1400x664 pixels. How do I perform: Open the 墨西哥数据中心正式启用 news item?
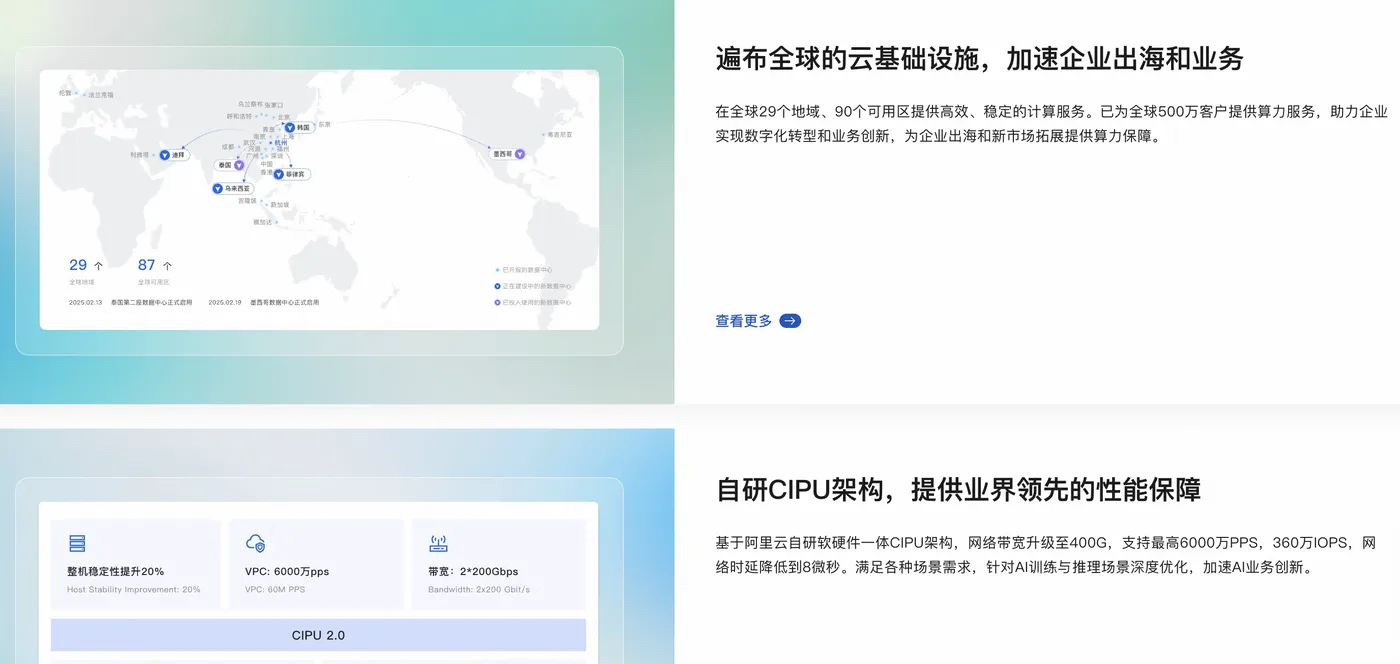(x=285, y=302)
